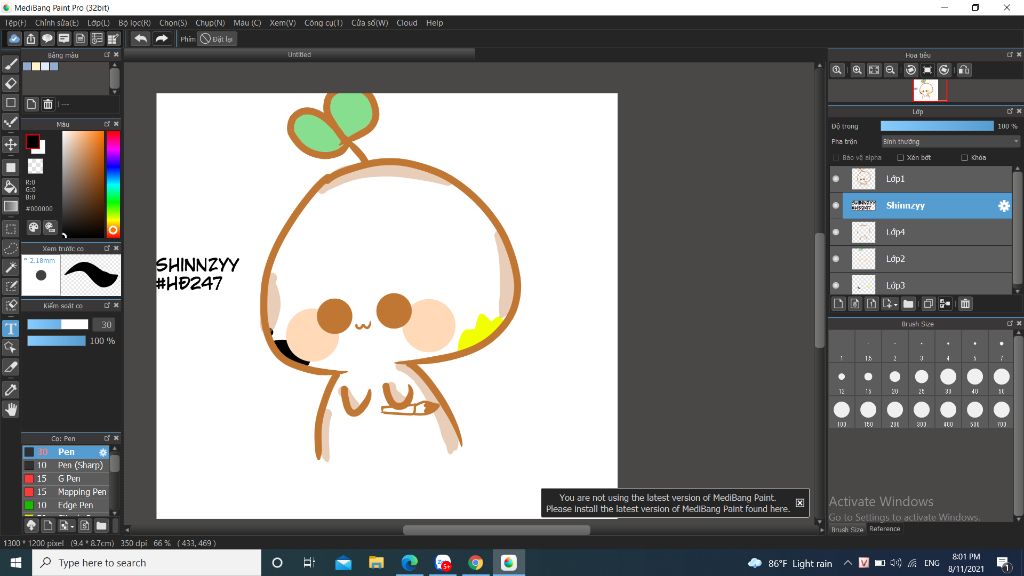Viewport: 1024px width, 576px height.
Task: Pick the Bucket fill tool
Action: 10,187
